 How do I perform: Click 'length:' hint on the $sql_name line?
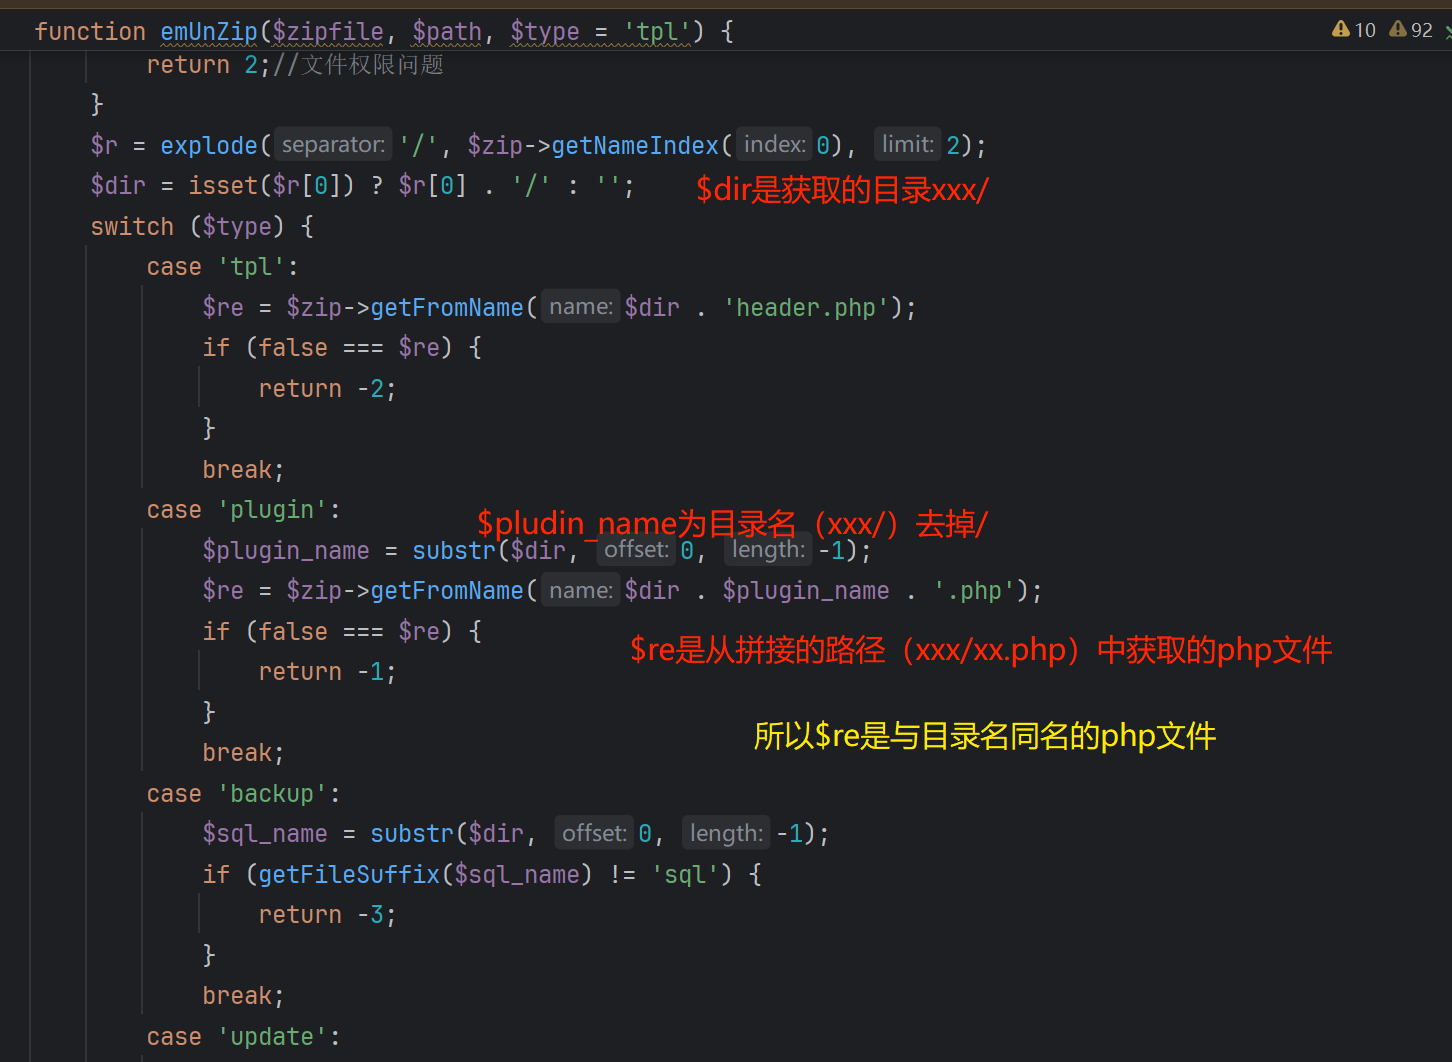coord(726,833)
